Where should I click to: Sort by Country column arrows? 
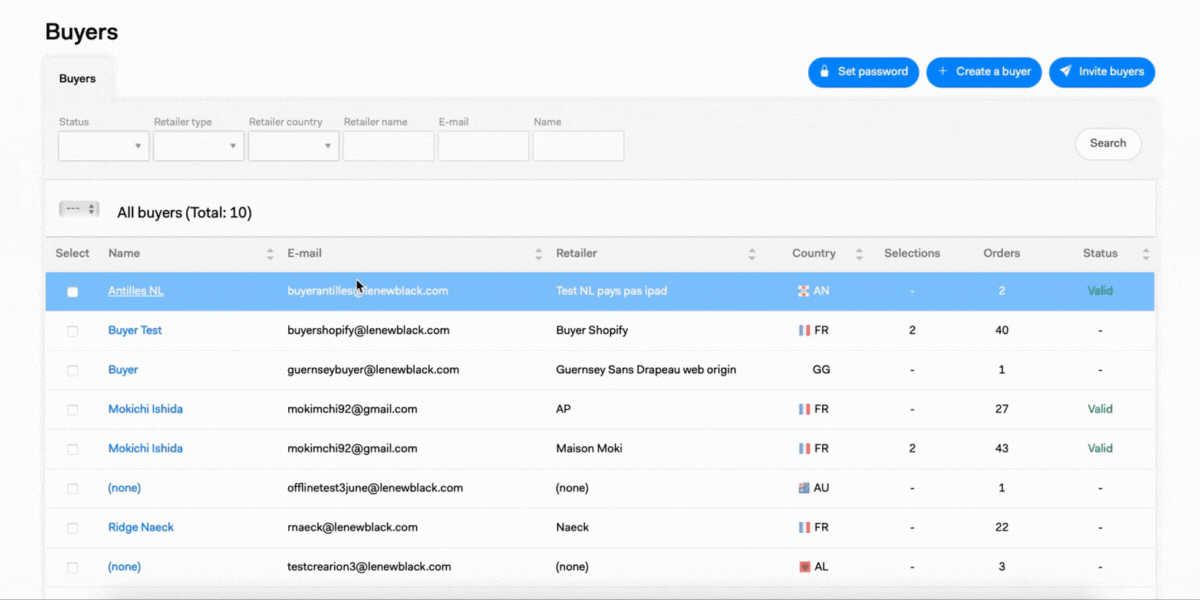pyautogui.click(x=859, y=254)
